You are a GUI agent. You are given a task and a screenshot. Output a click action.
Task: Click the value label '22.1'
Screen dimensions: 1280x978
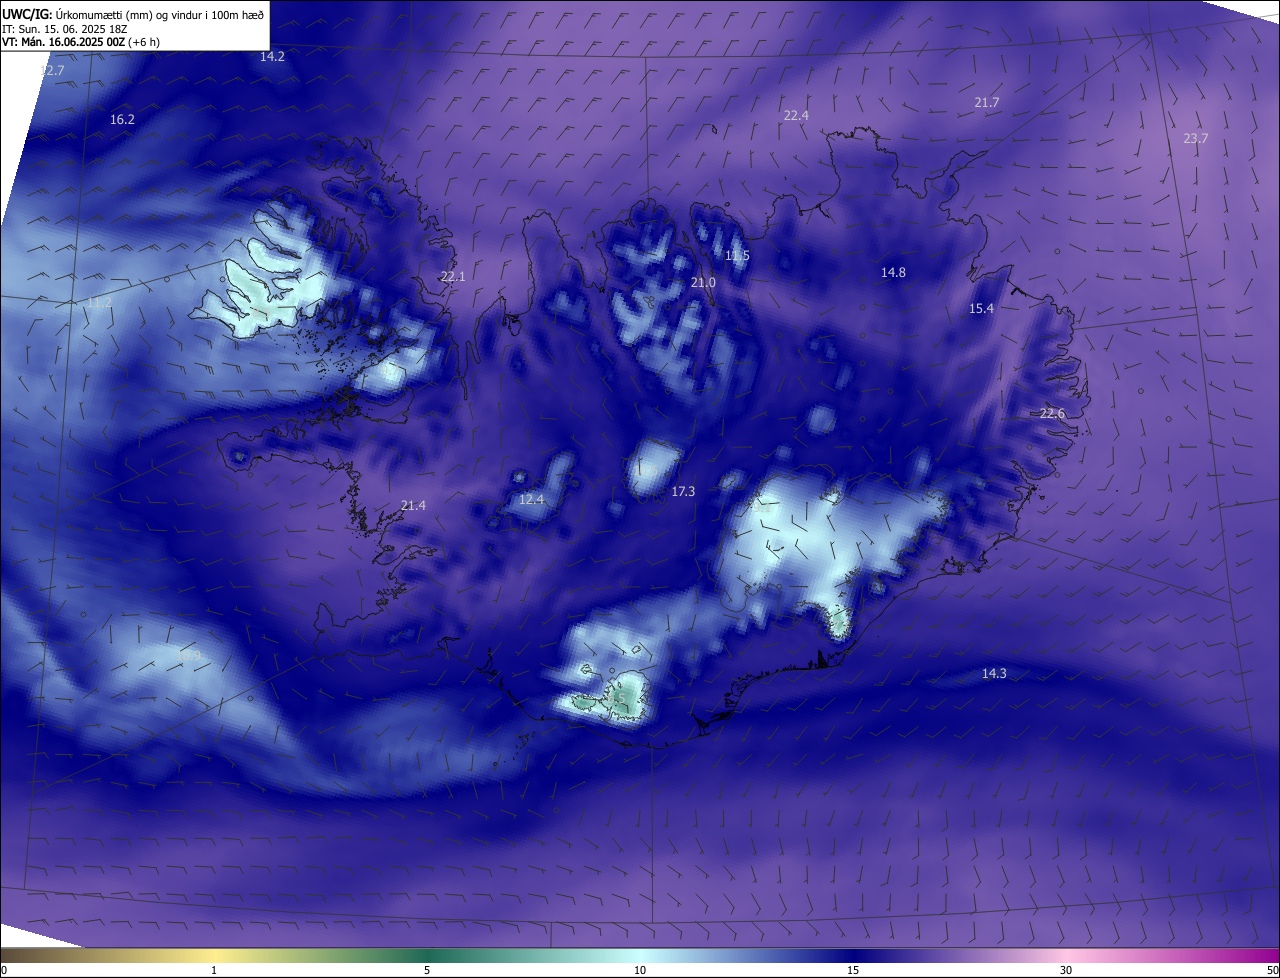pos(453,277)
